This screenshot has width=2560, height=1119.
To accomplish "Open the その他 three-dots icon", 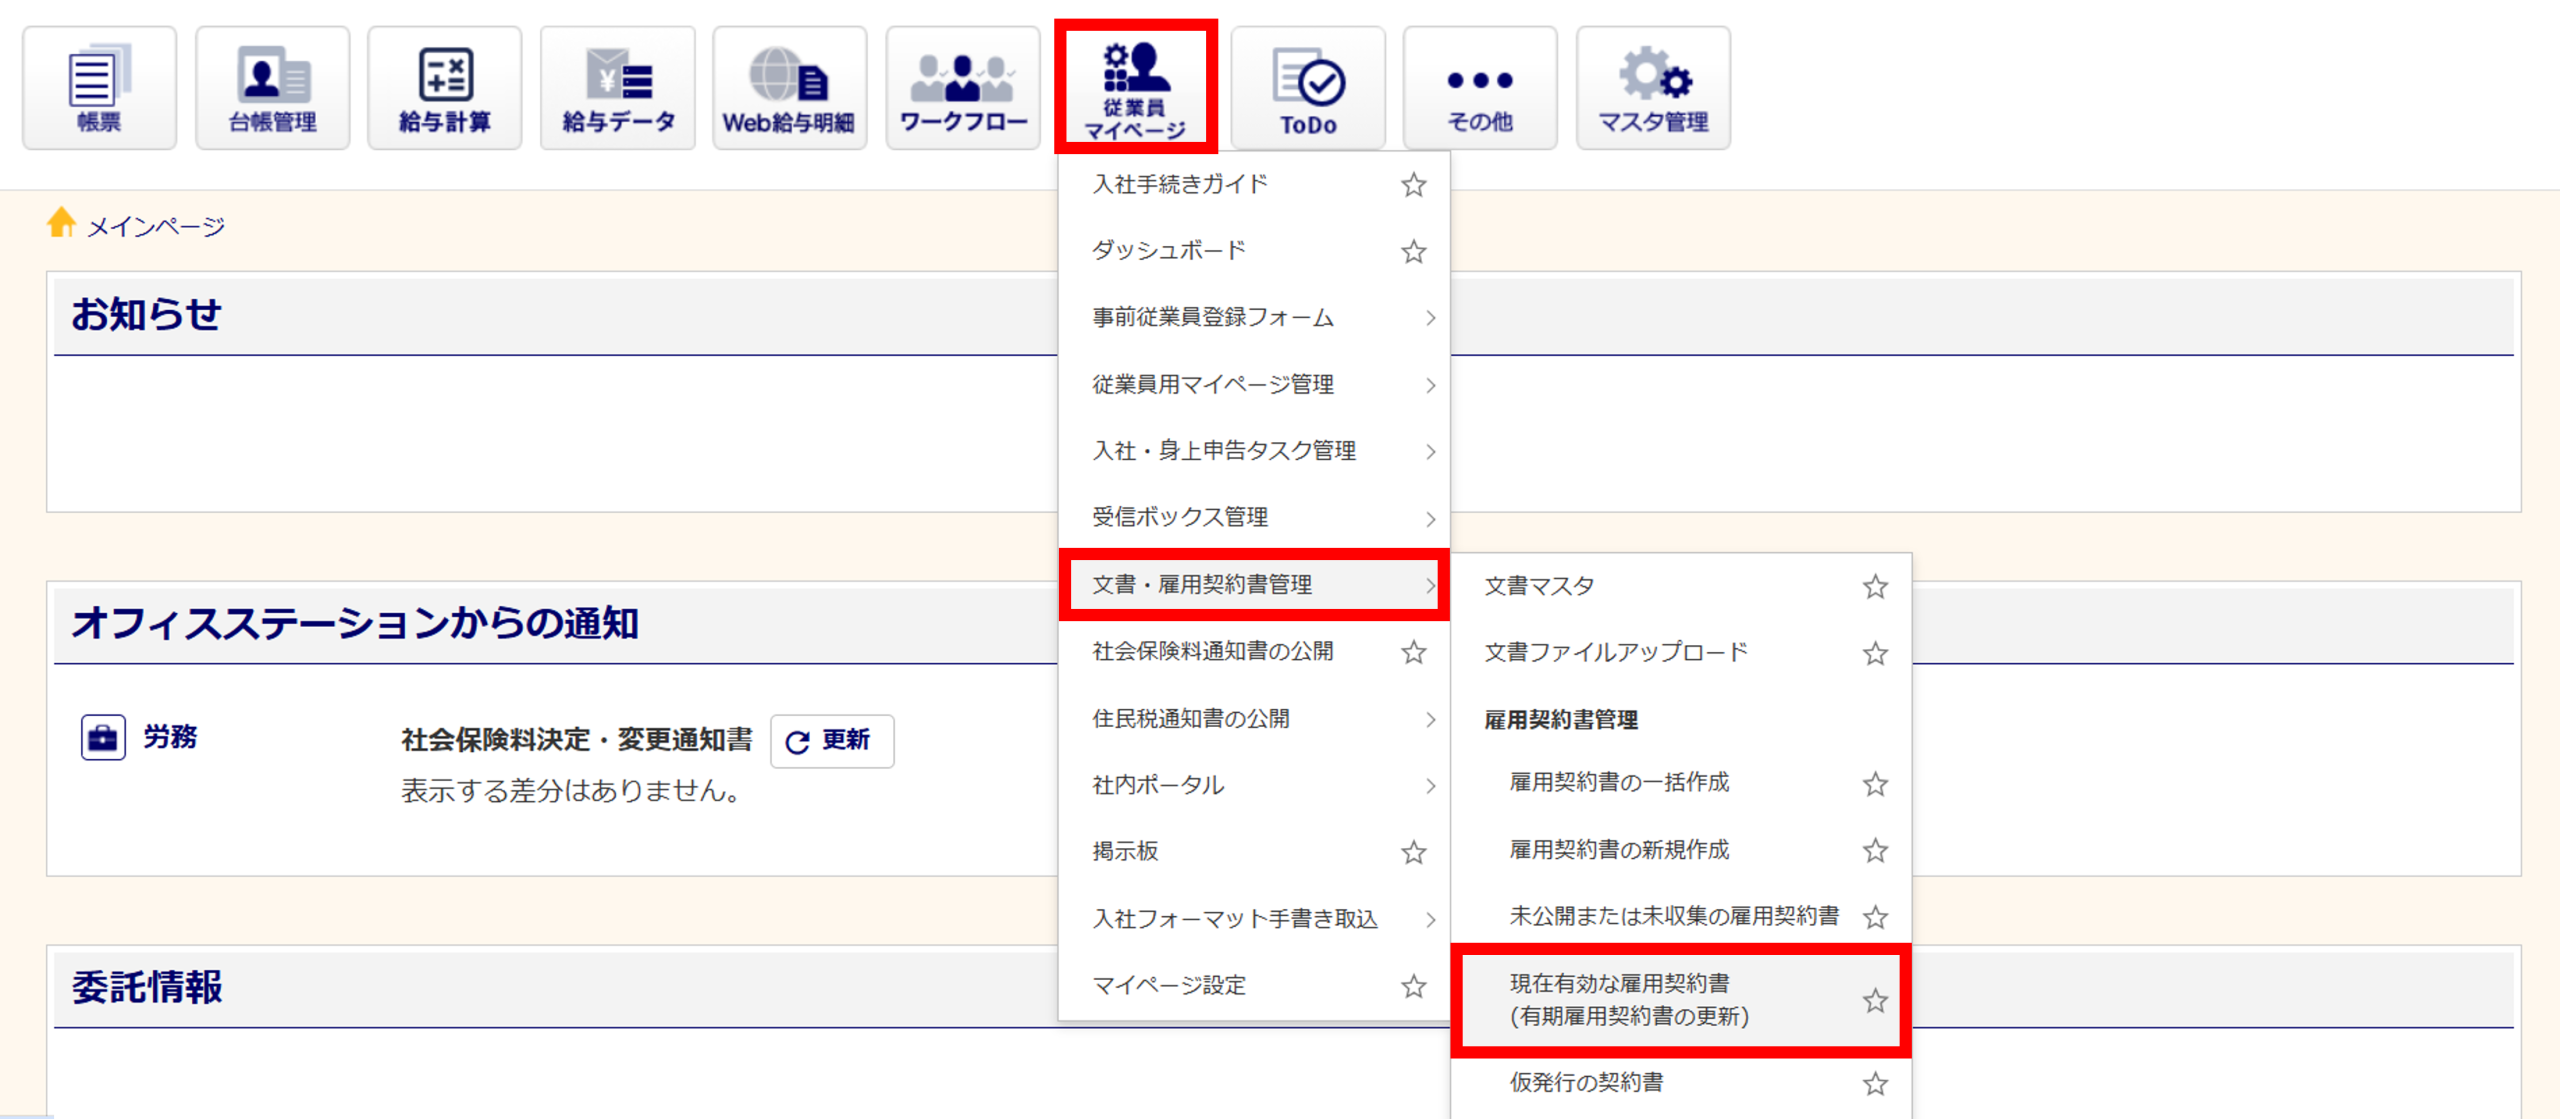I will point(1481,88).
